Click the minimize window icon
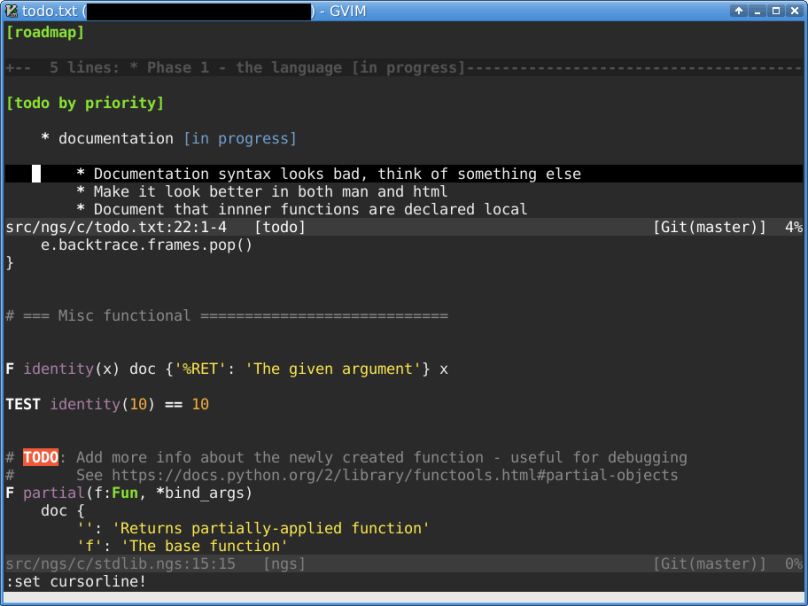Screen dimensions: 808x606 [757, 10]
